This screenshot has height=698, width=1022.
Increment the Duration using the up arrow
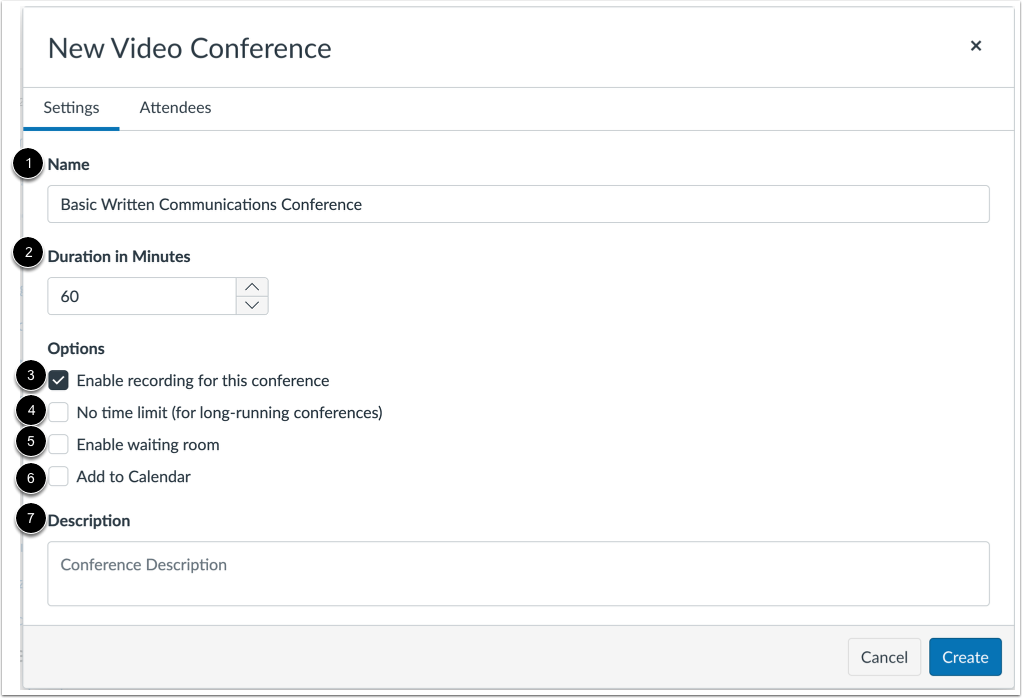click(252, 285)
